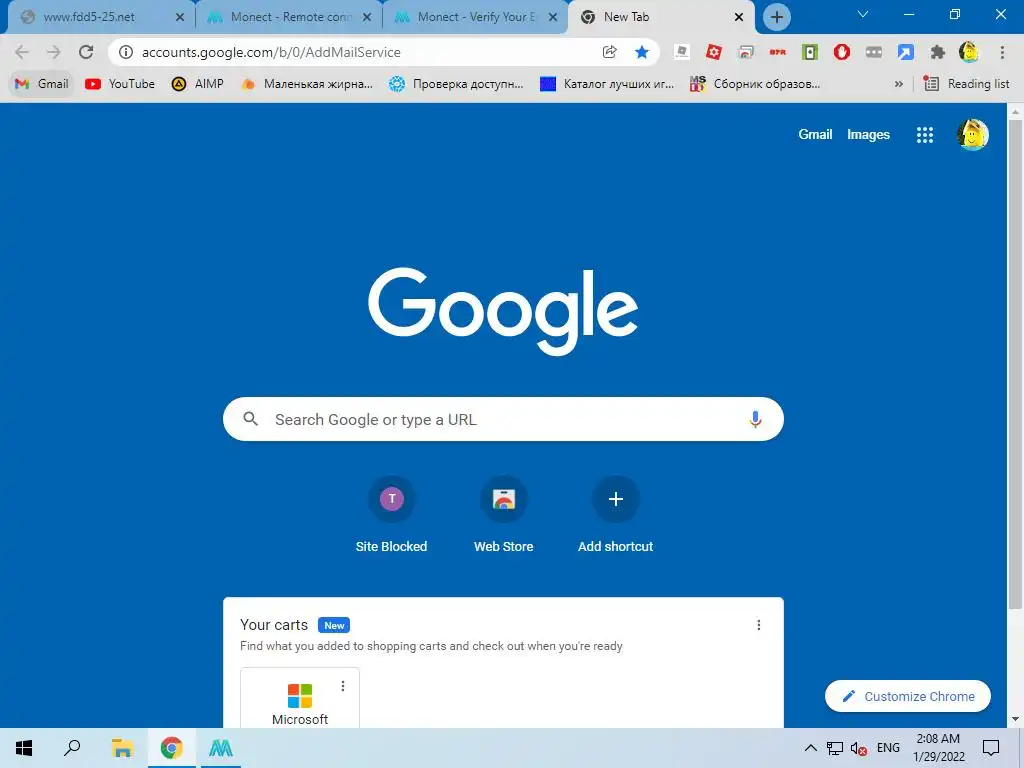Open the tab search dropdown arrow
The height and width of the screenshot is (768, 1024).
[x=863, y=14]
